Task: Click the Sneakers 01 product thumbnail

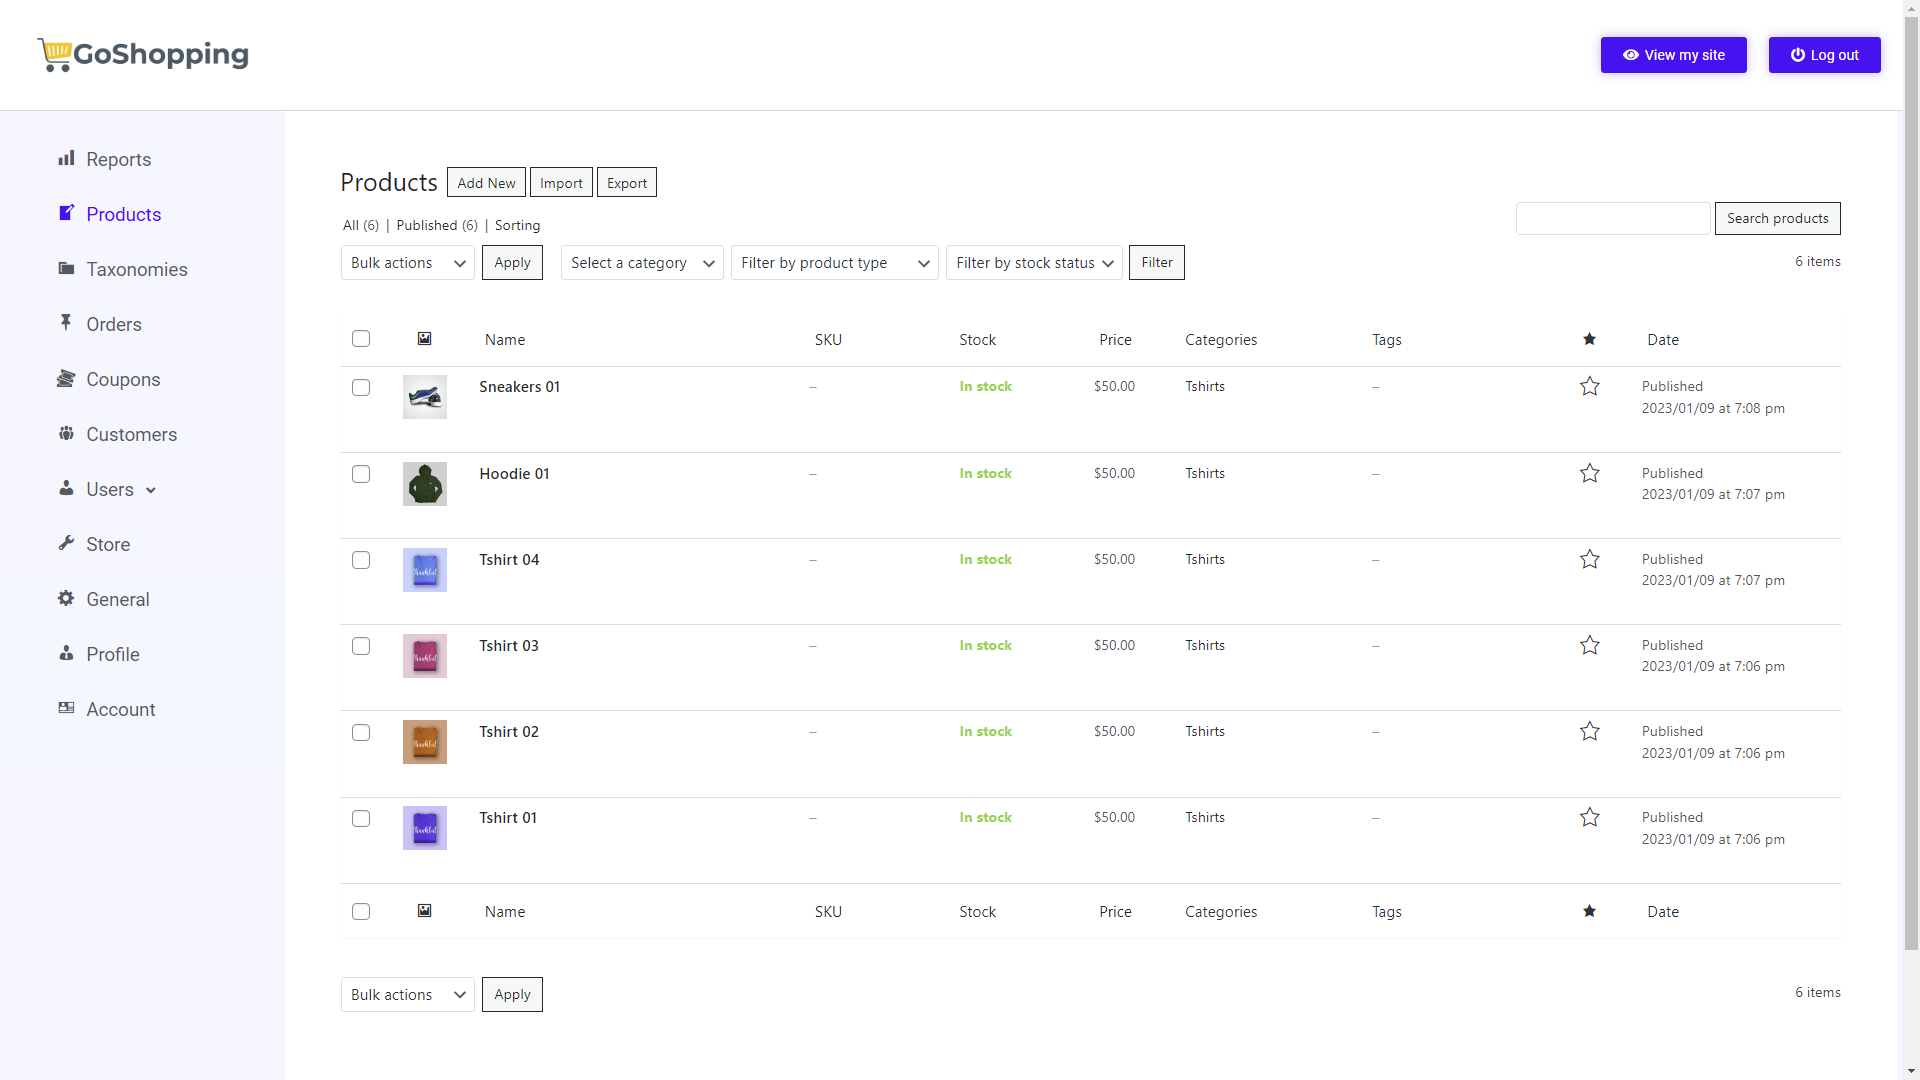Action: (425, 397)
